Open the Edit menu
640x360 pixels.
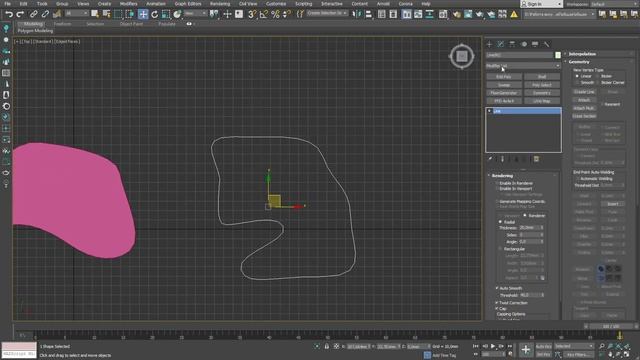(x=23, y=4)
